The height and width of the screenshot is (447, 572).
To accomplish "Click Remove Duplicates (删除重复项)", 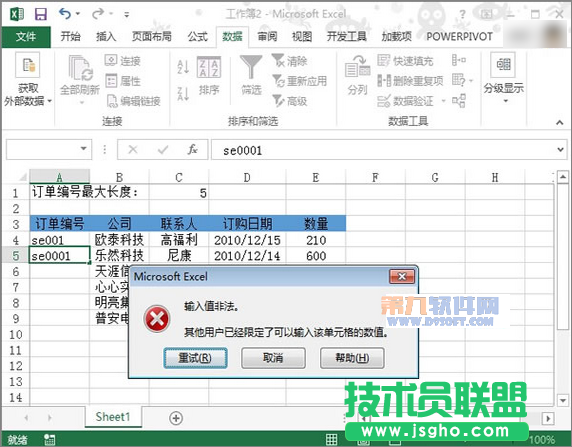I will (410, 81).
